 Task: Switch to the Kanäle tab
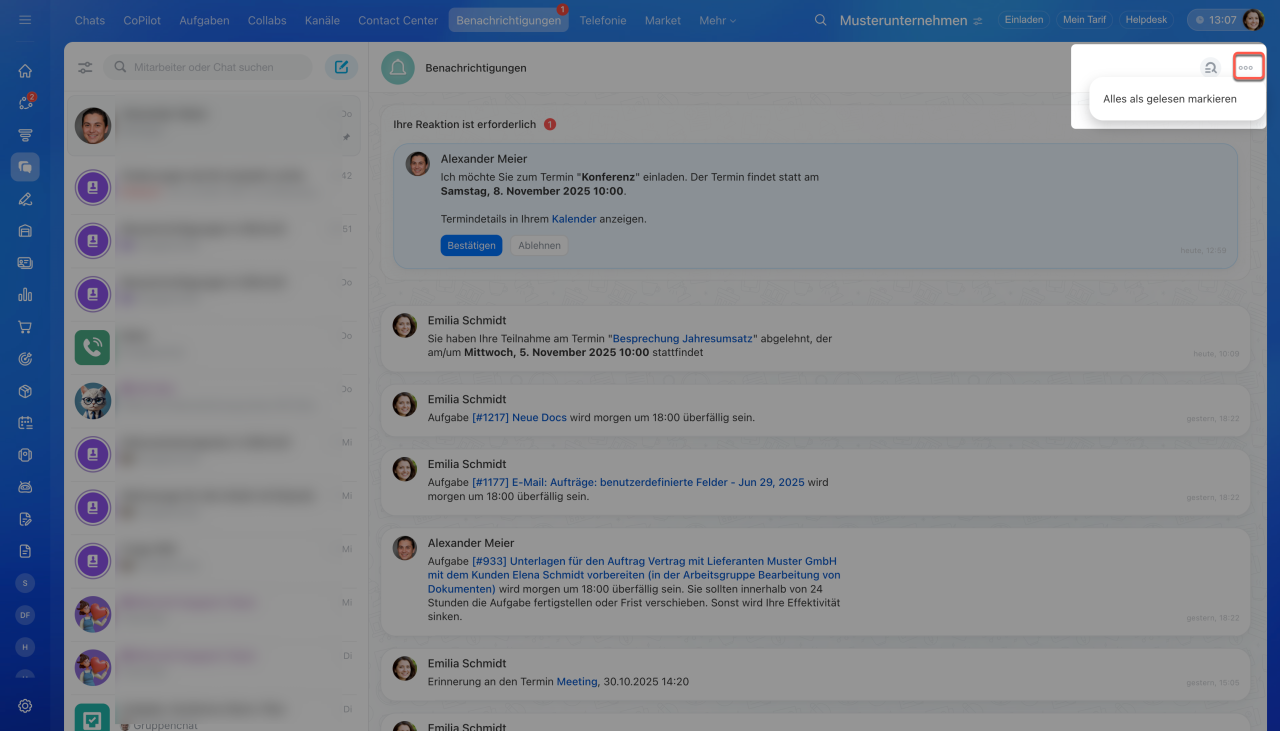(321, 20)
